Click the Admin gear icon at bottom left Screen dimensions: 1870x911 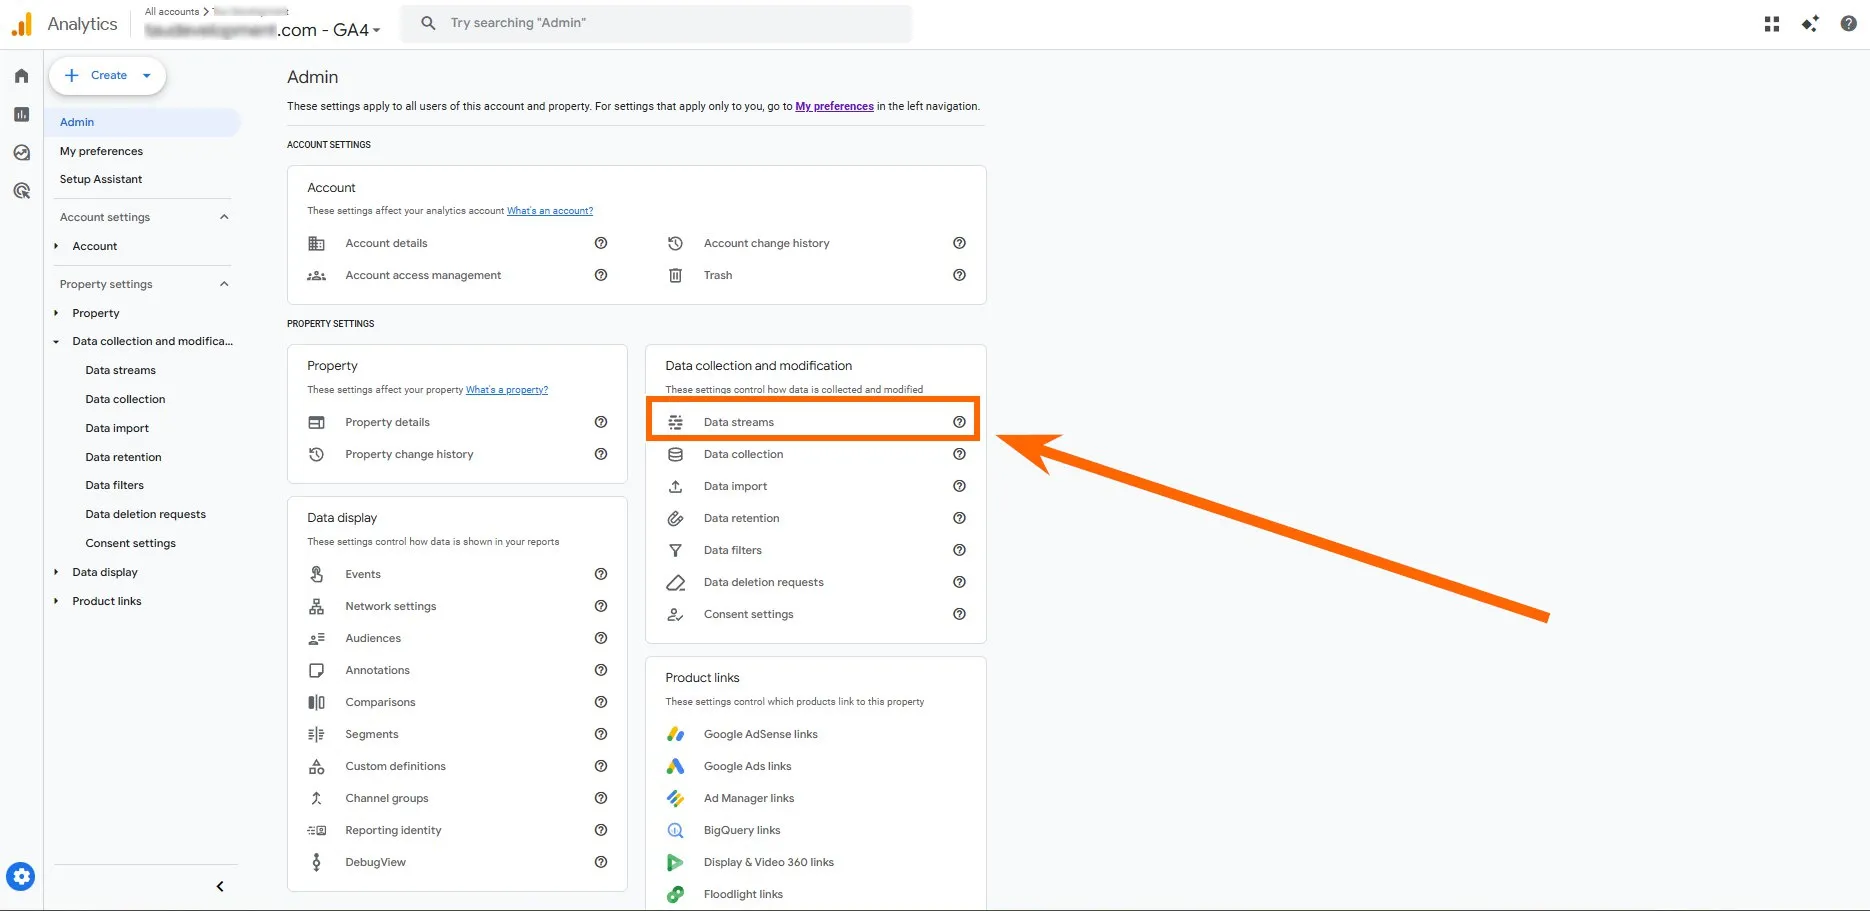tap(21, 877)
